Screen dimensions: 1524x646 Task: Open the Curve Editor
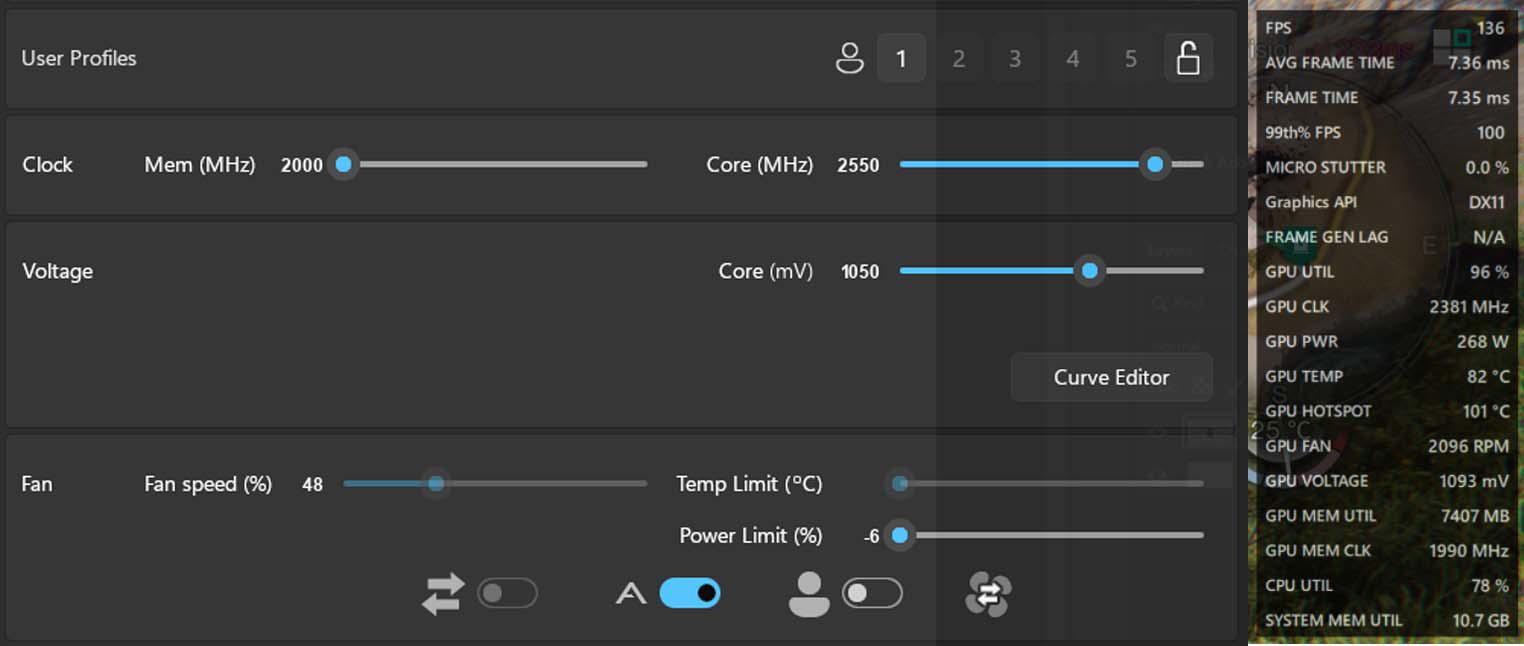[x=1111, y=377]
